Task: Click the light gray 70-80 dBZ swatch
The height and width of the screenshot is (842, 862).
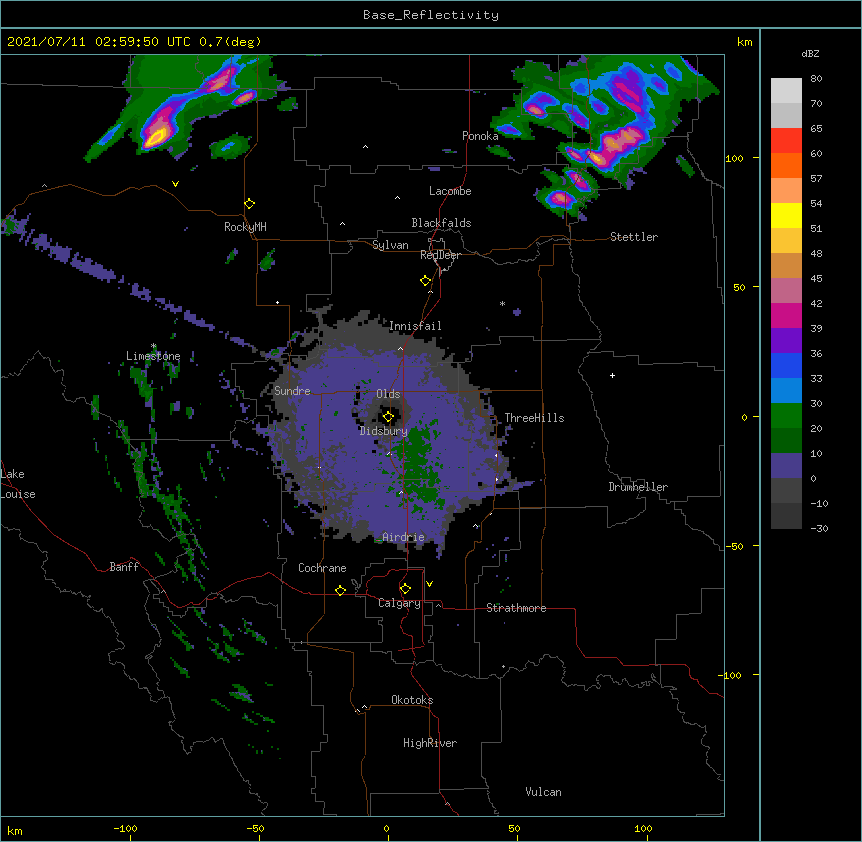Action: 786,91
